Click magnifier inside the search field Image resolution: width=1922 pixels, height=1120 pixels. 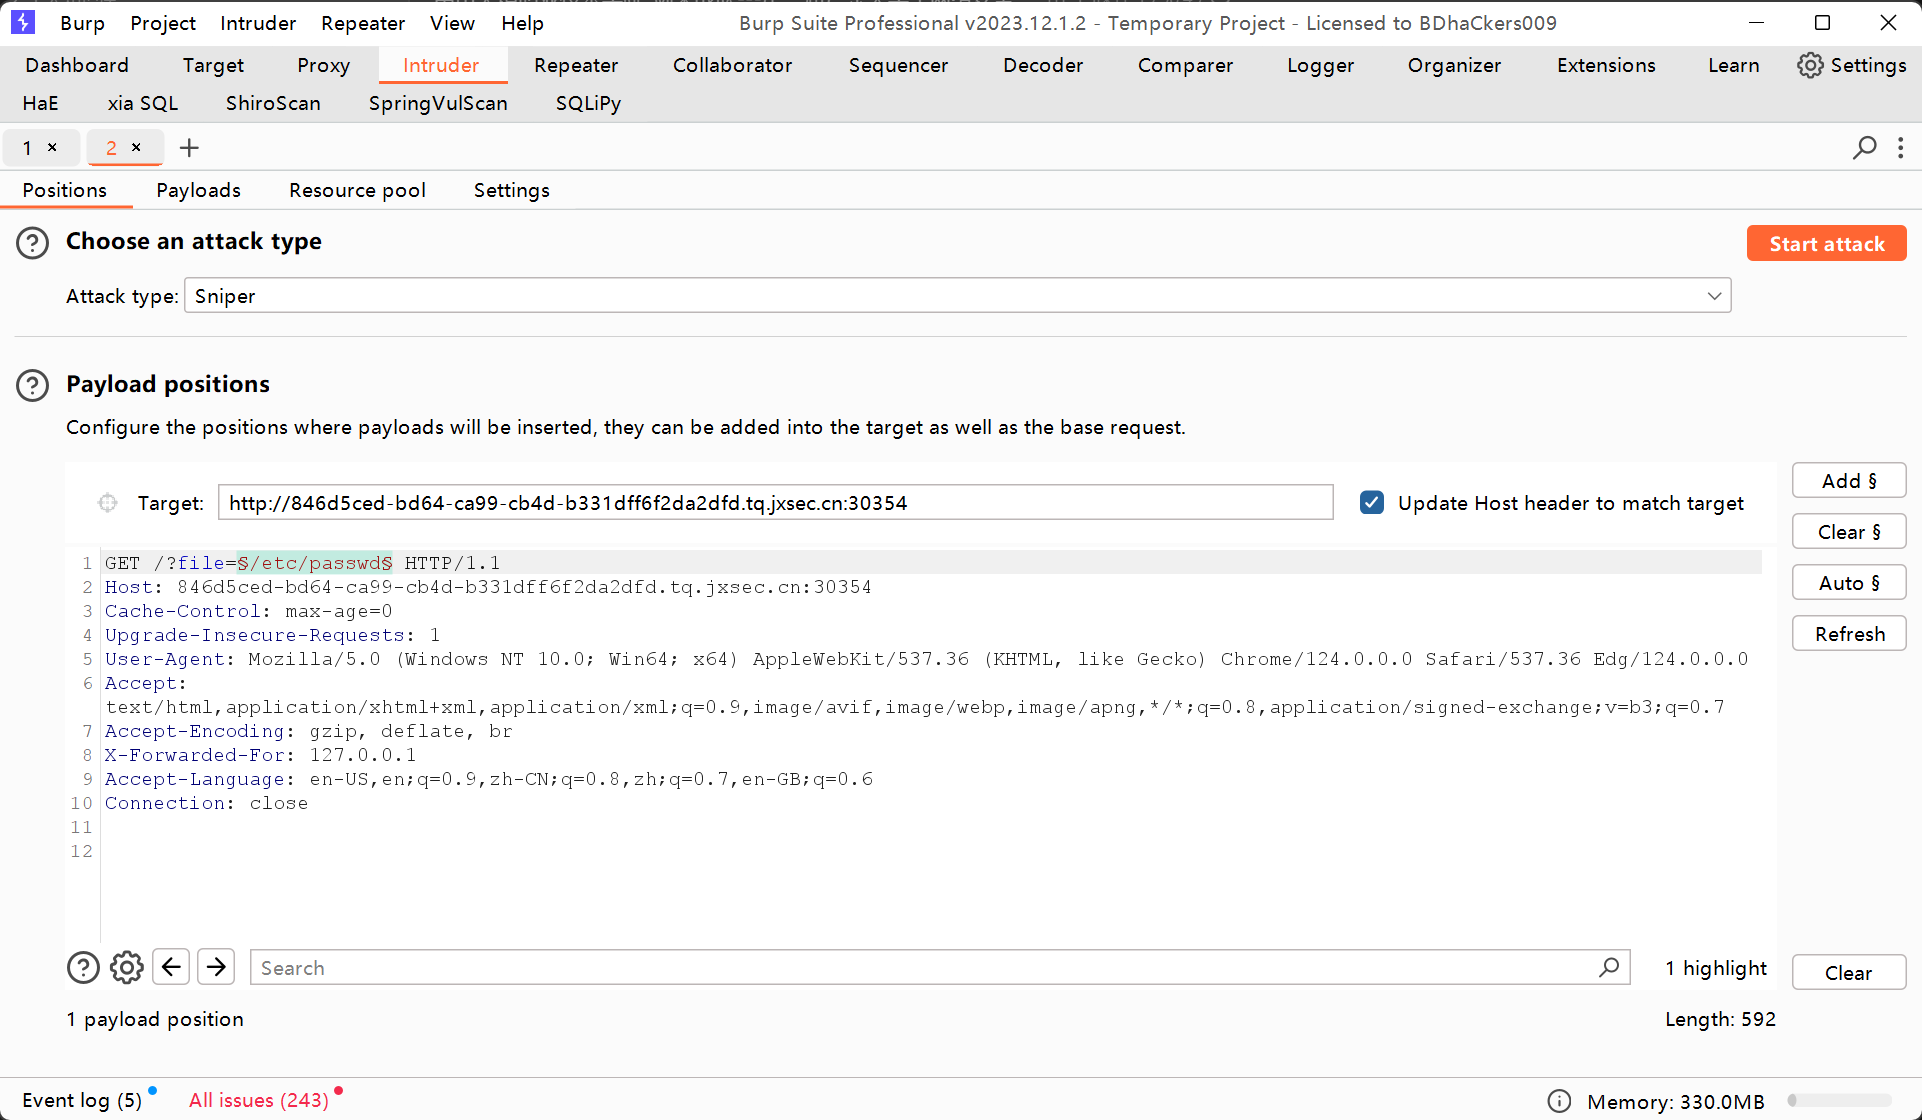[x=1609, y=967]
